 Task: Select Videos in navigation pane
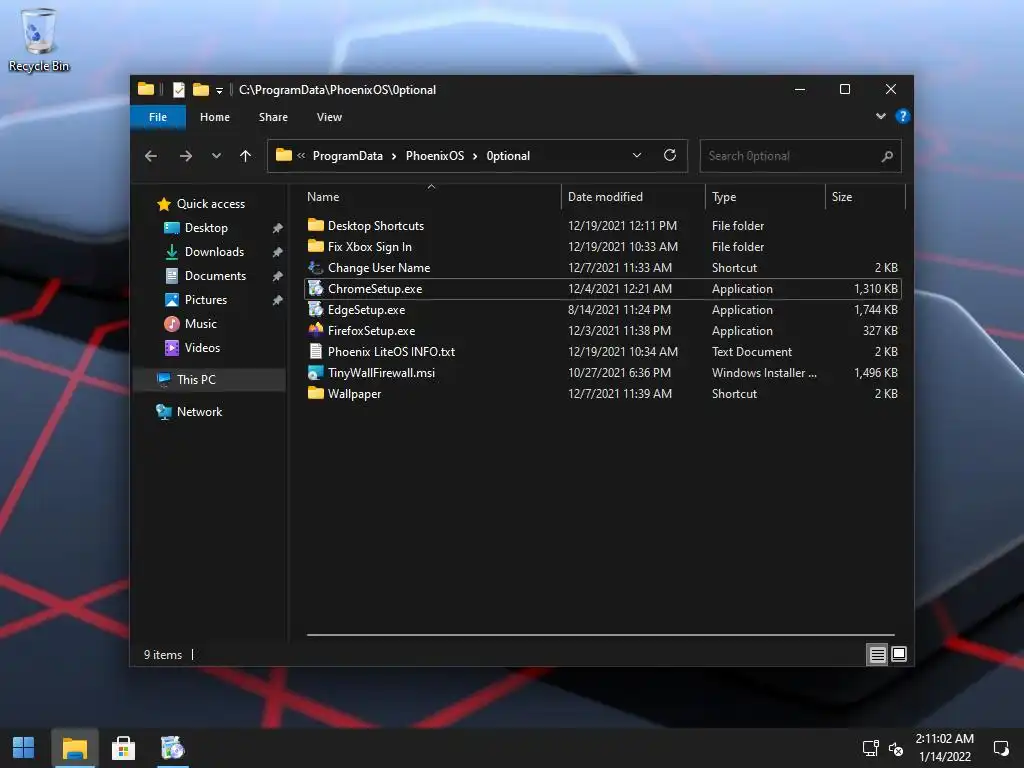(192, 347)
